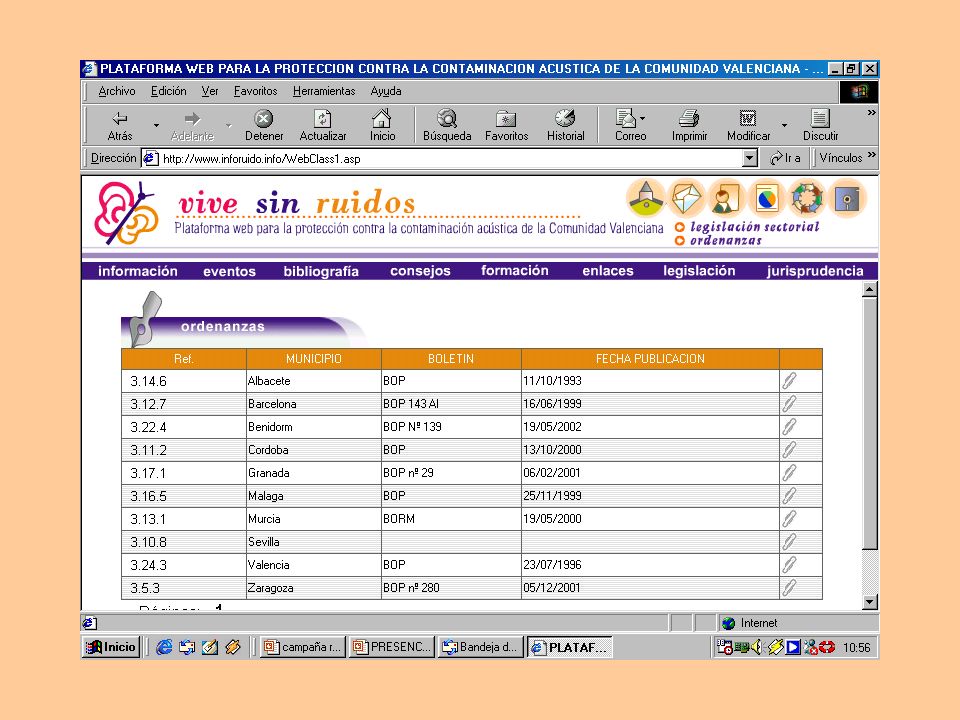Click the house icon in page header
The height and width of the screenshot is (720, 960).
point(646,198)
